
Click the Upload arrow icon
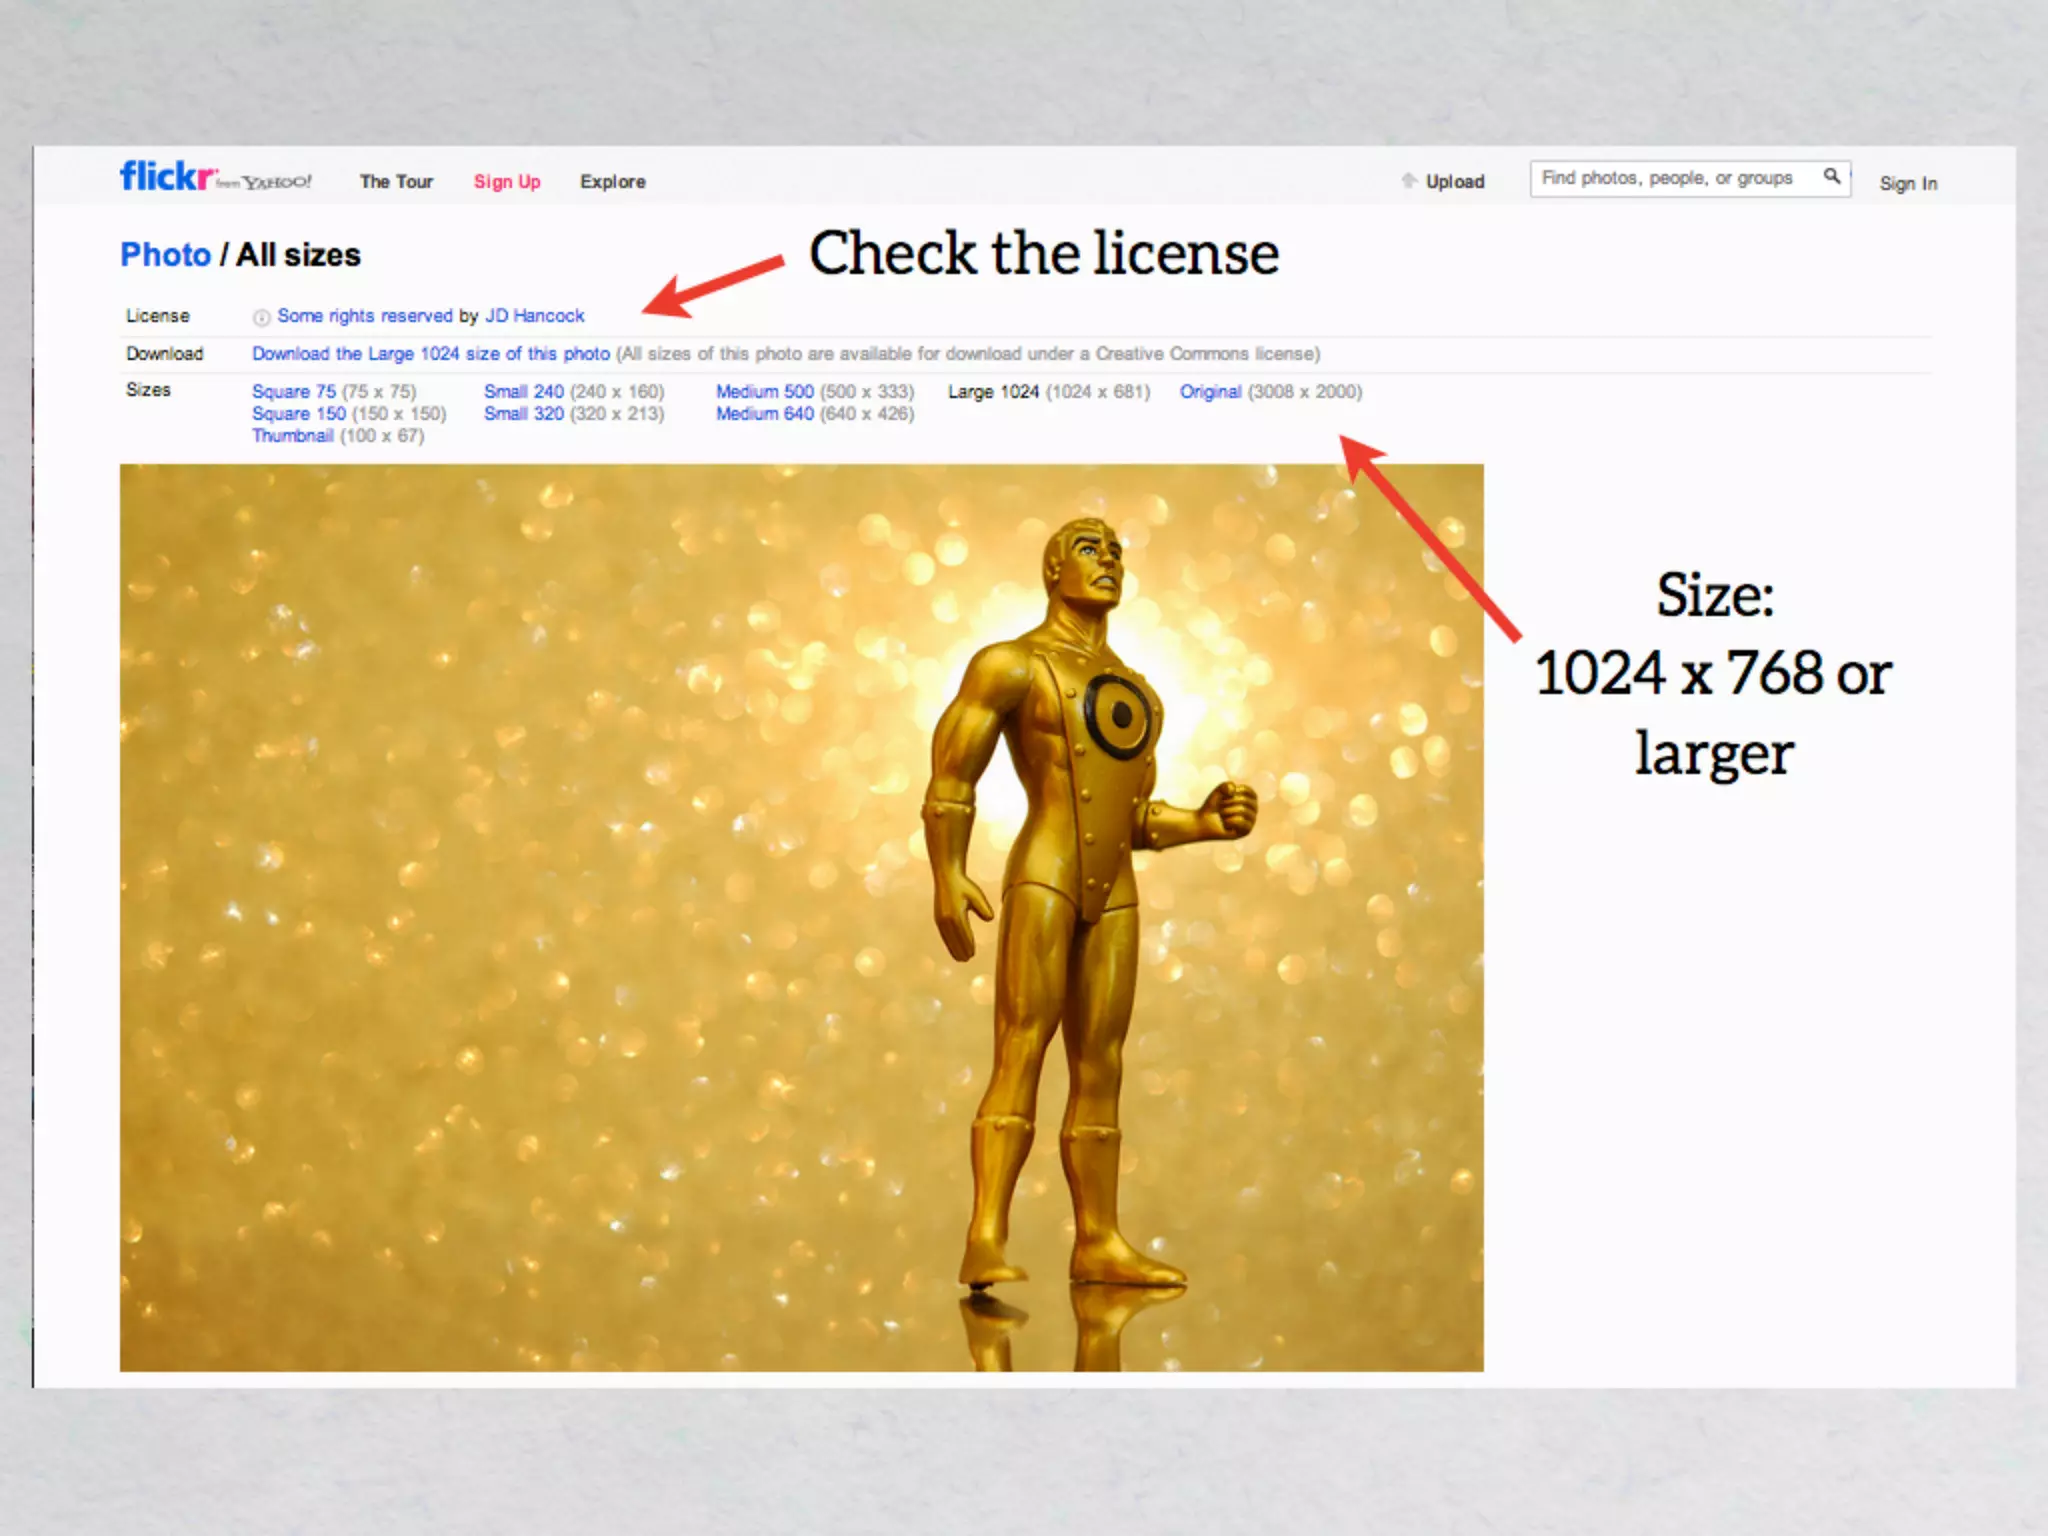point(1409,181)
